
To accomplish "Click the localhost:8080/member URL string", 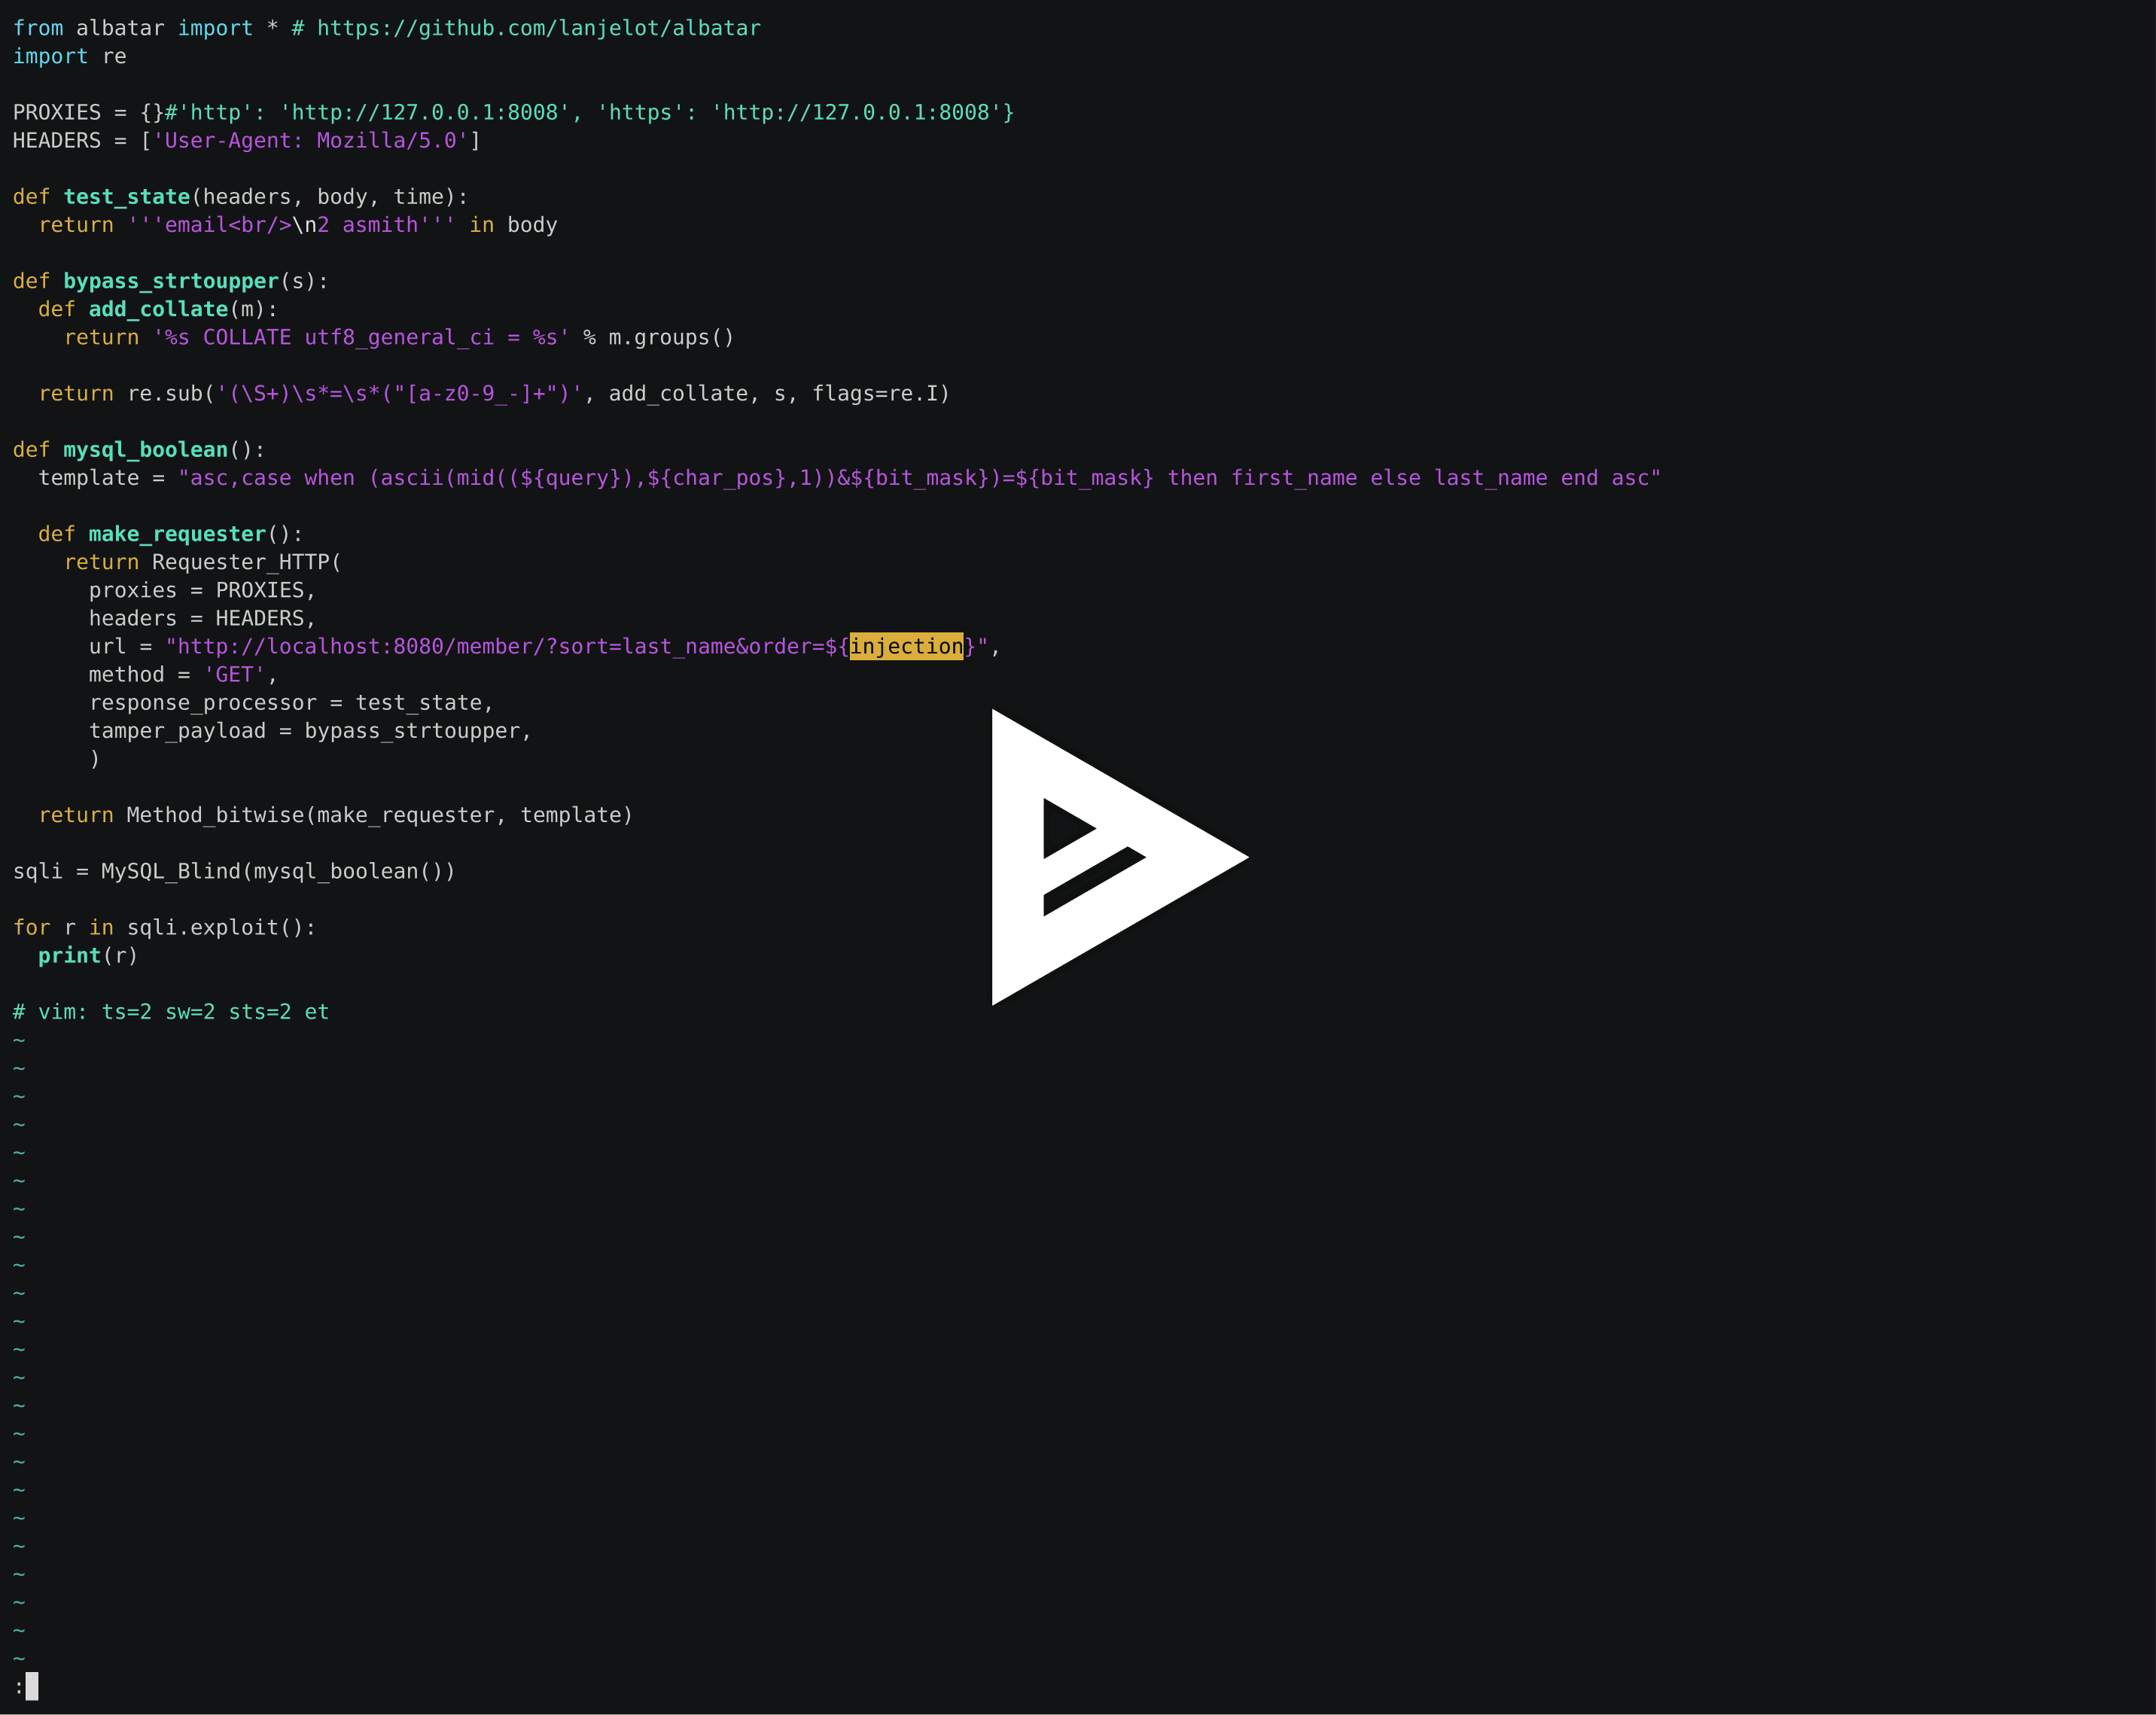I will 577,646.
